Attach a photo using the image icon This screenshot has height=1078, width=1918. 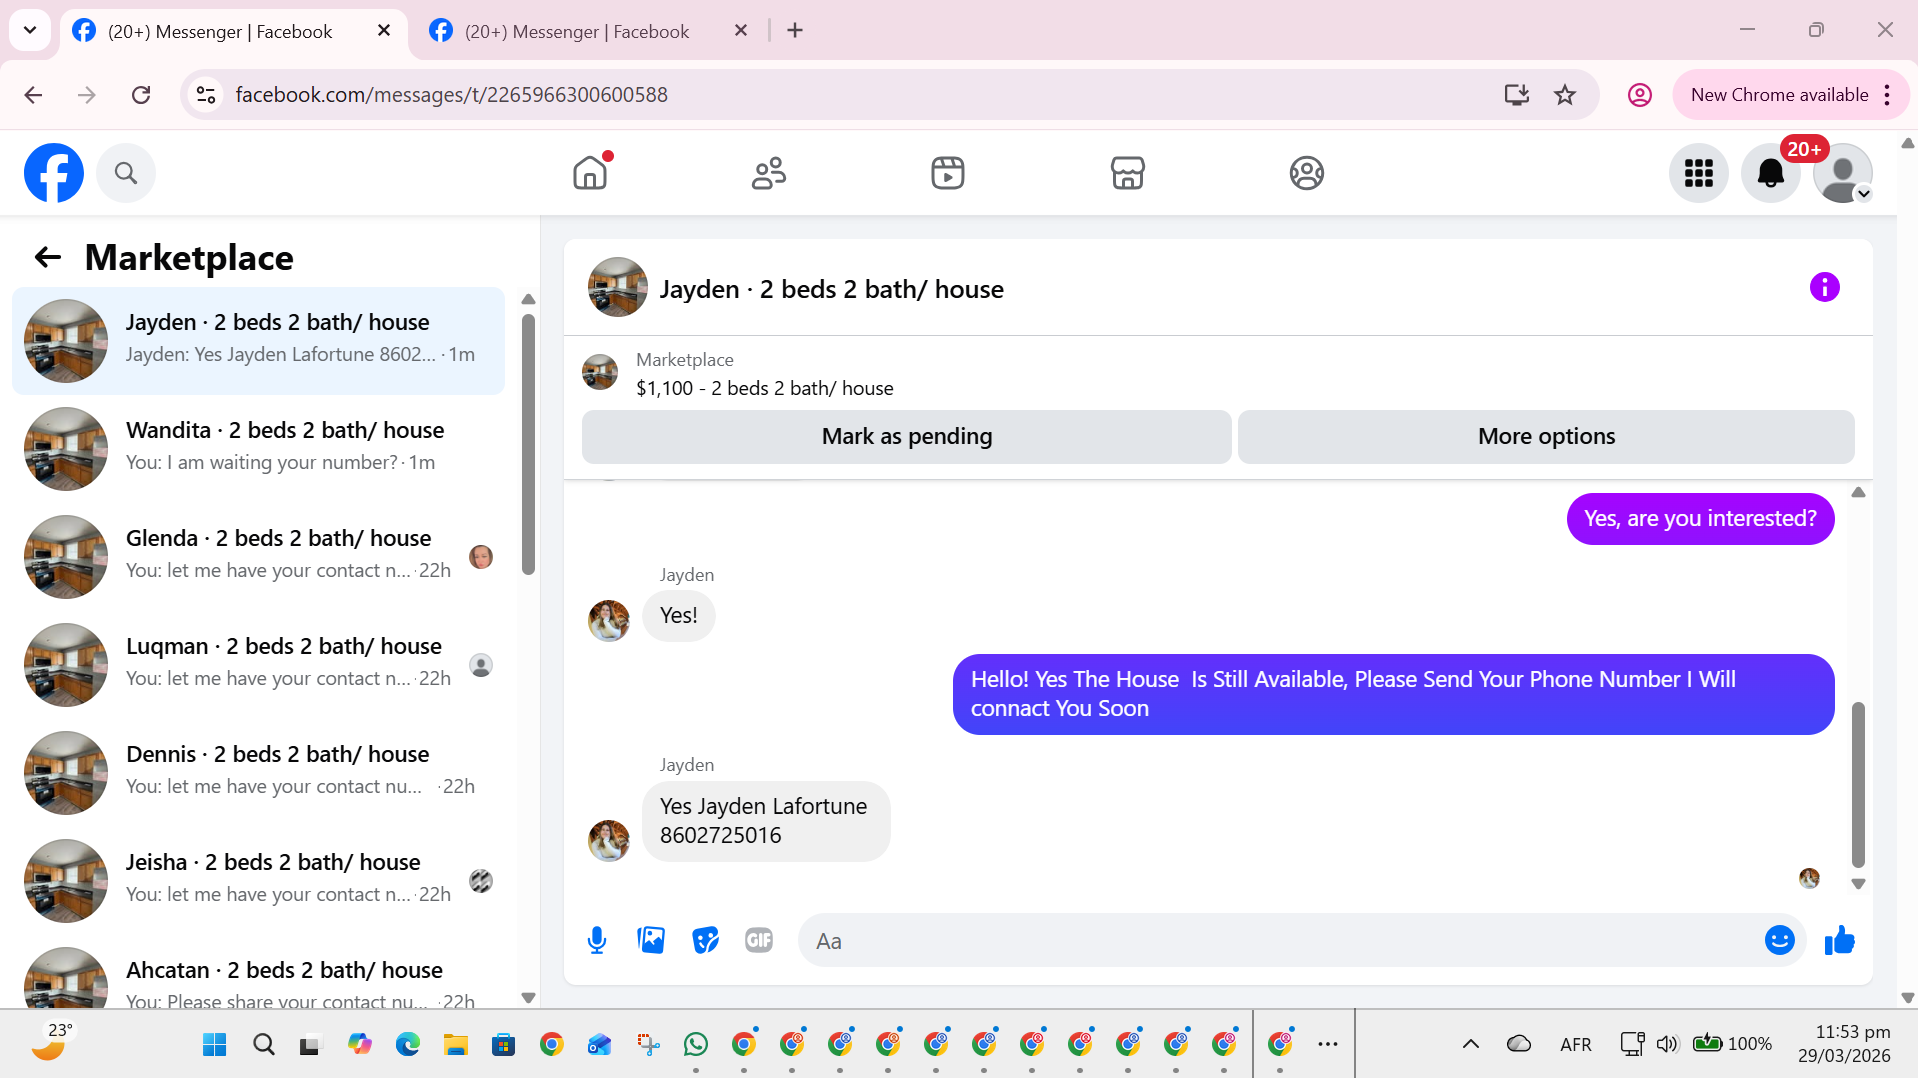coord(651,940)
